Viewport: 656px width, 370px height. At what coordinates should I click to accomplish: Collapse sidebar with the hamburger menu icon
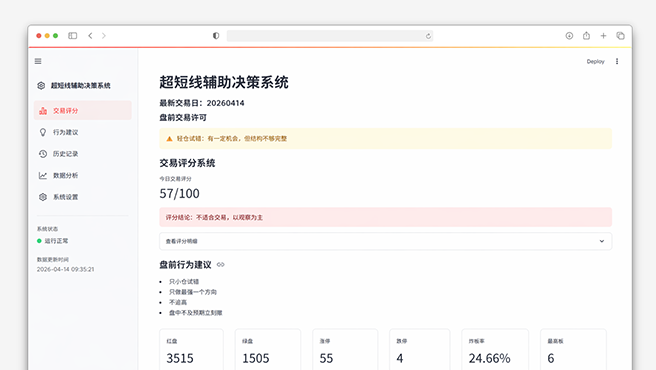38,62
